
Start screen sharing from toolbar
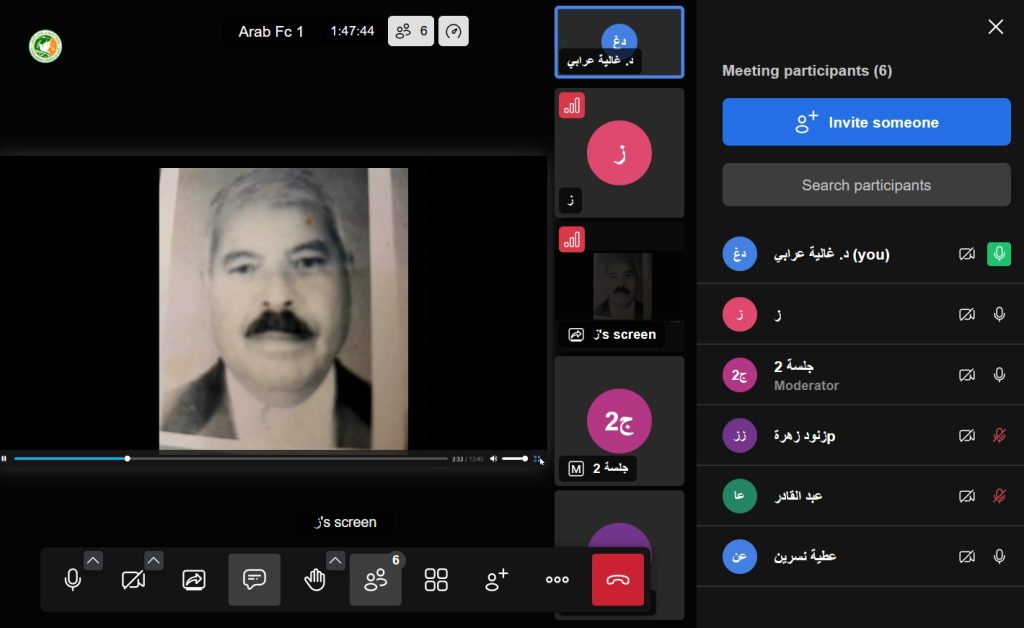[x=194, y=579]
